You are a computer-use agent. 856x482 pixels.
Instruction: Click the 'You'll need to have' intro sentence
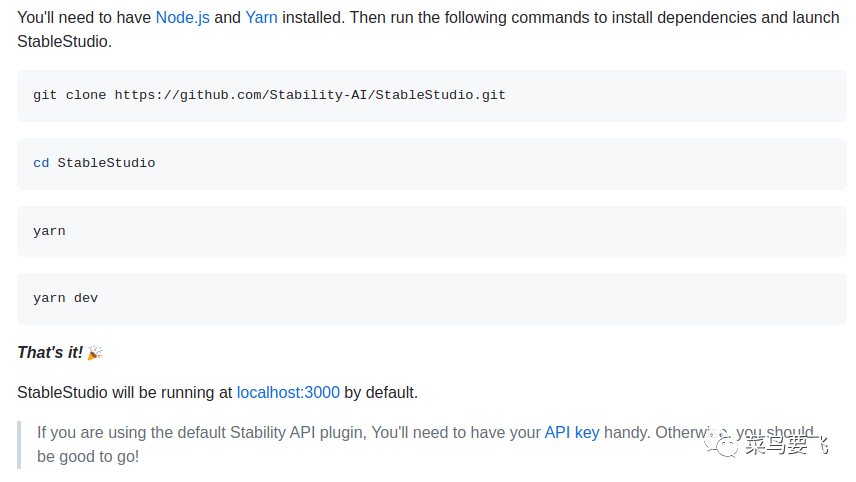(x=428, y=29)
